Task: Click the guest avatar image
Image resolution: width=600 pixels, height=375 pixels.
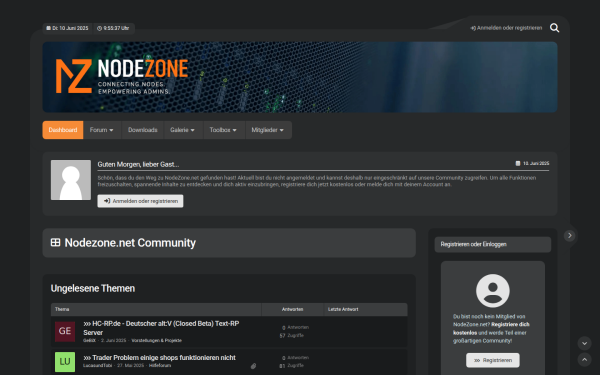Action: 71,180
